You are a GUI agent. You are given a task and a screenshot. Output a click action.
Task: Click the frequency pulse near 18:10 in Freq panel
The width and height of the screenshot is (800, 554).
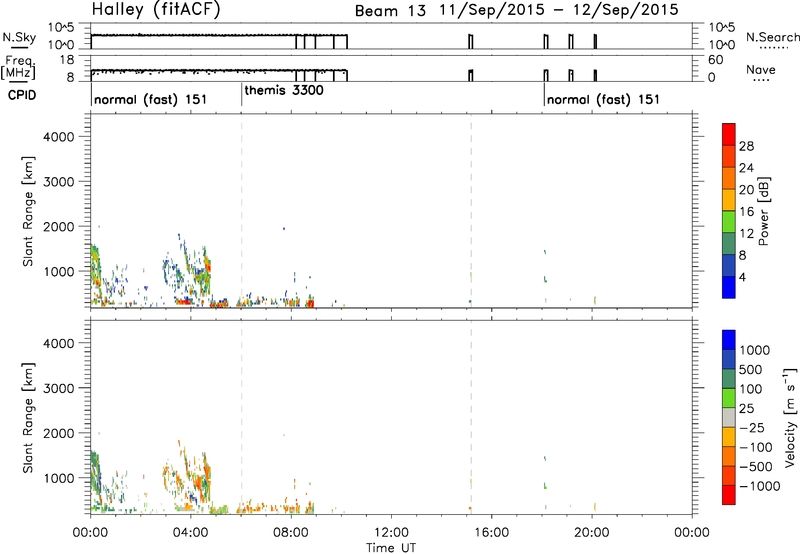(546, 75)
